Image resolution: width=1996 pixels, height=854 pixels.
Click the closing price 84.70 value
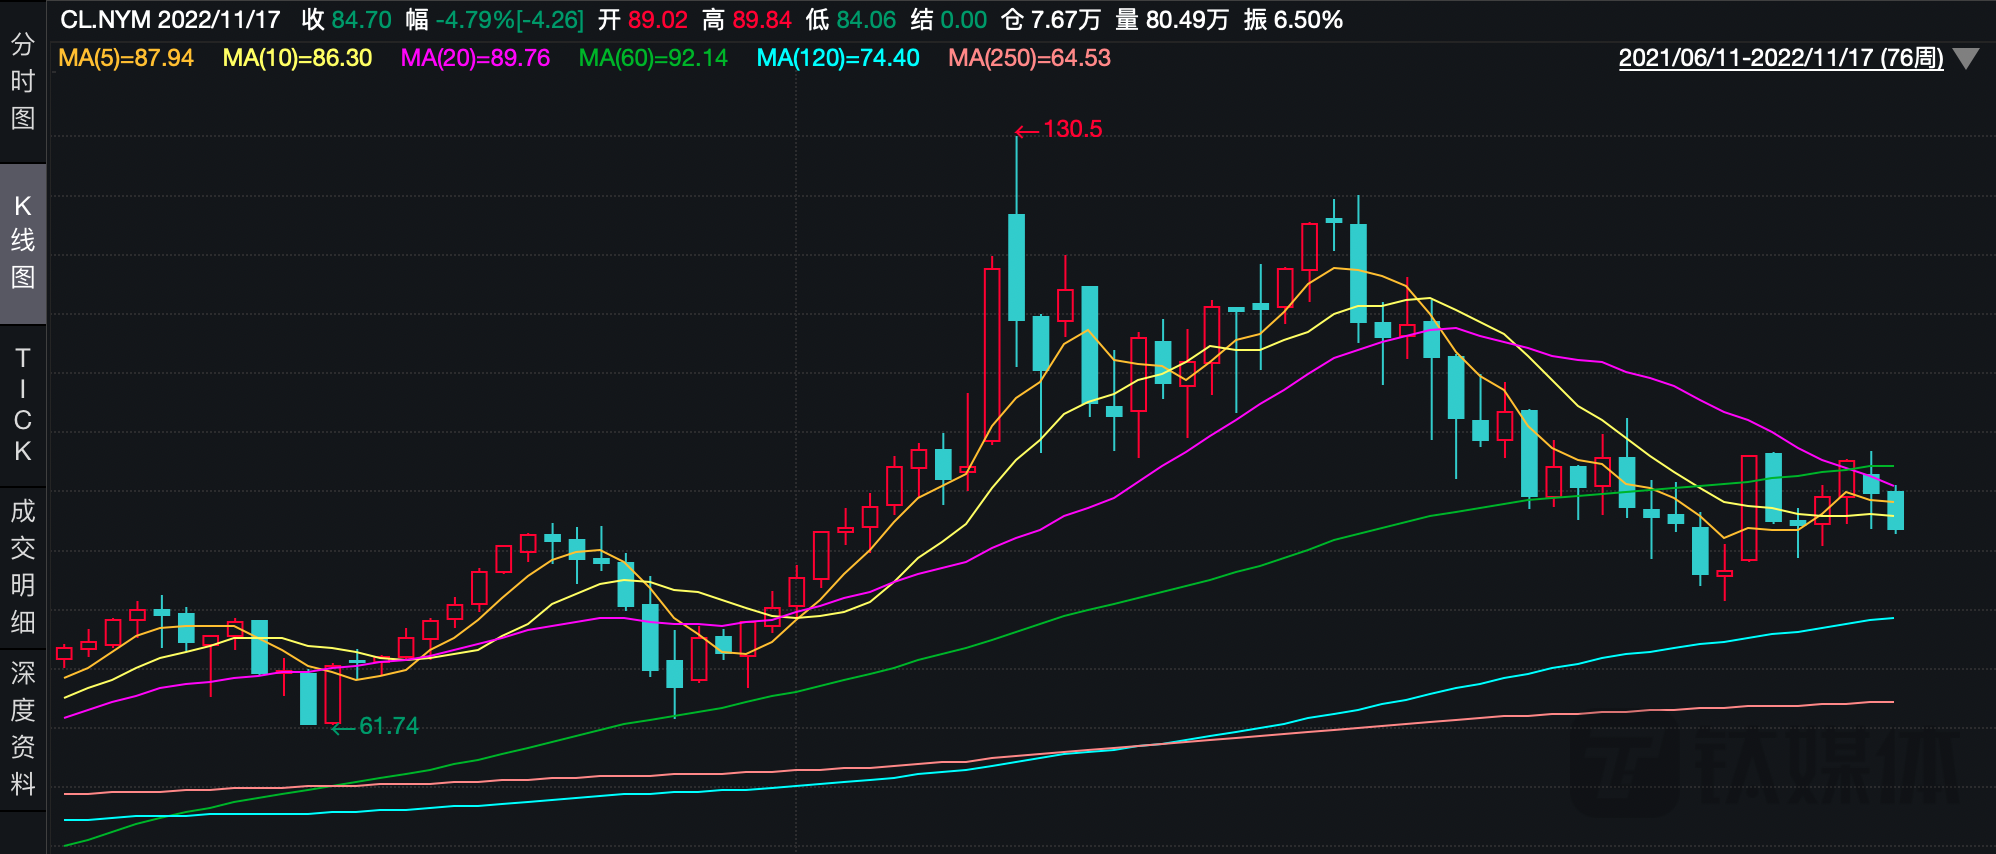coord(361,20)
